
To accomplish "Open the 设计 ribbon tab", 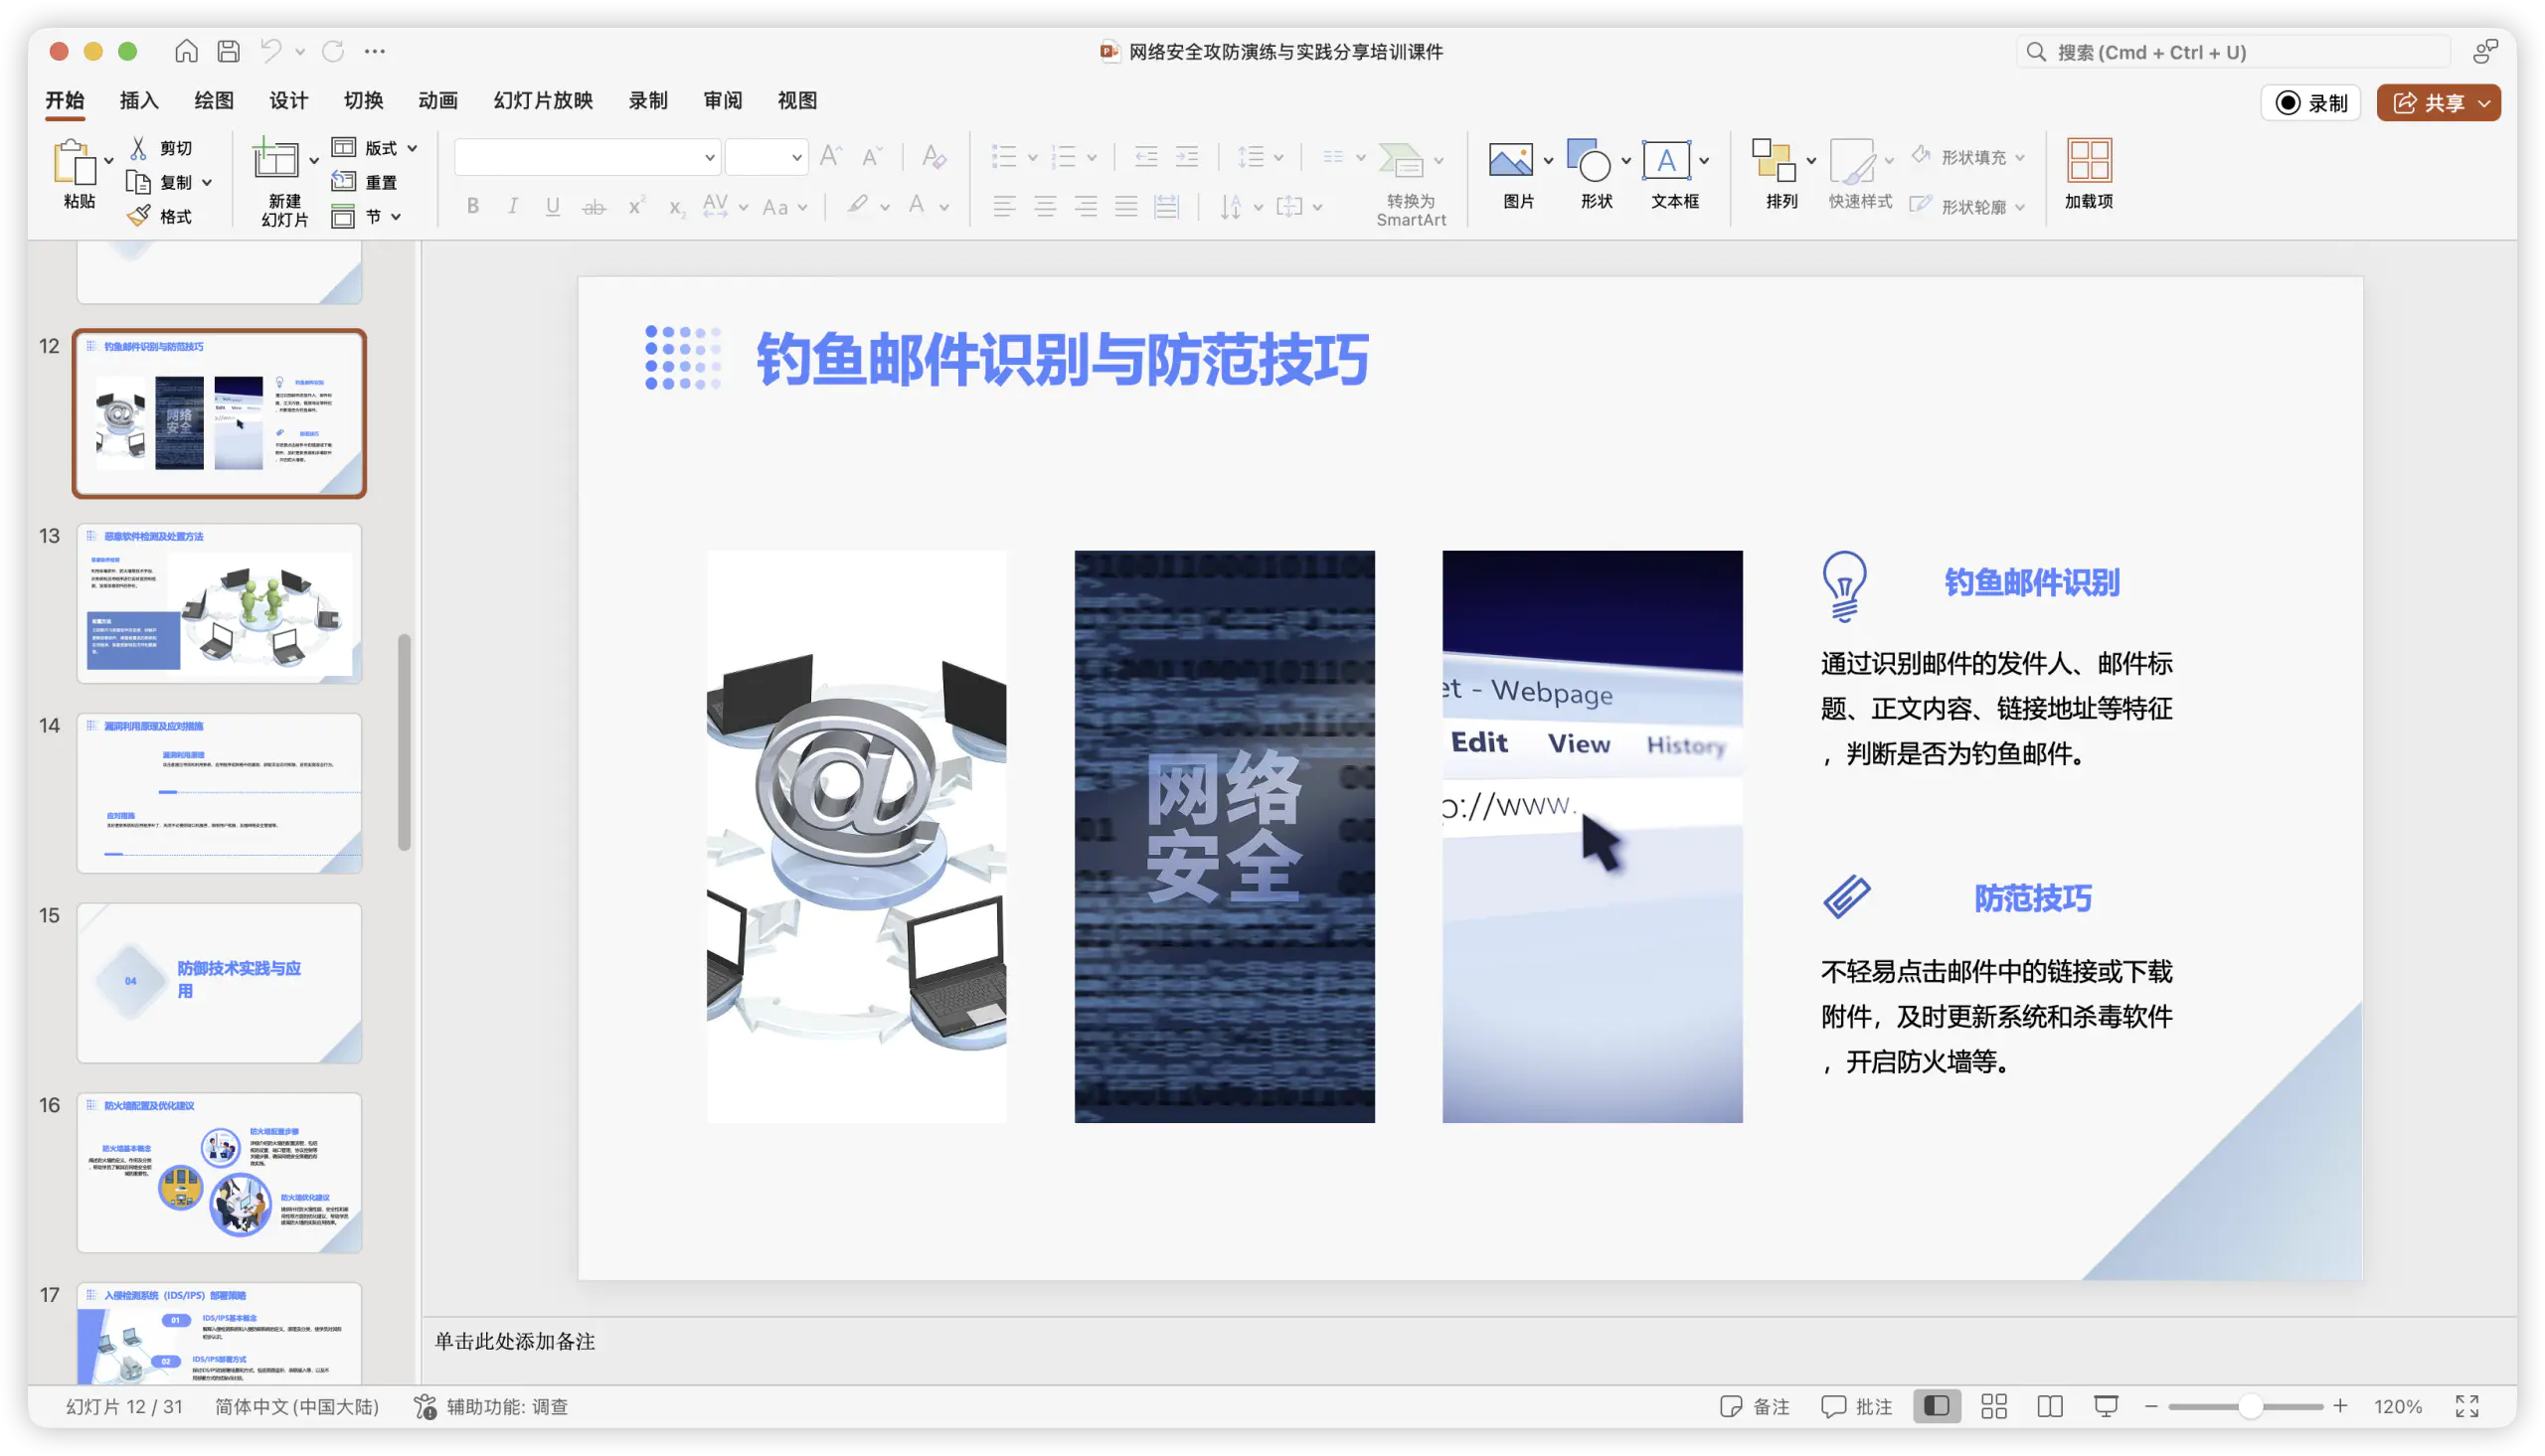I will pos(288,100).
